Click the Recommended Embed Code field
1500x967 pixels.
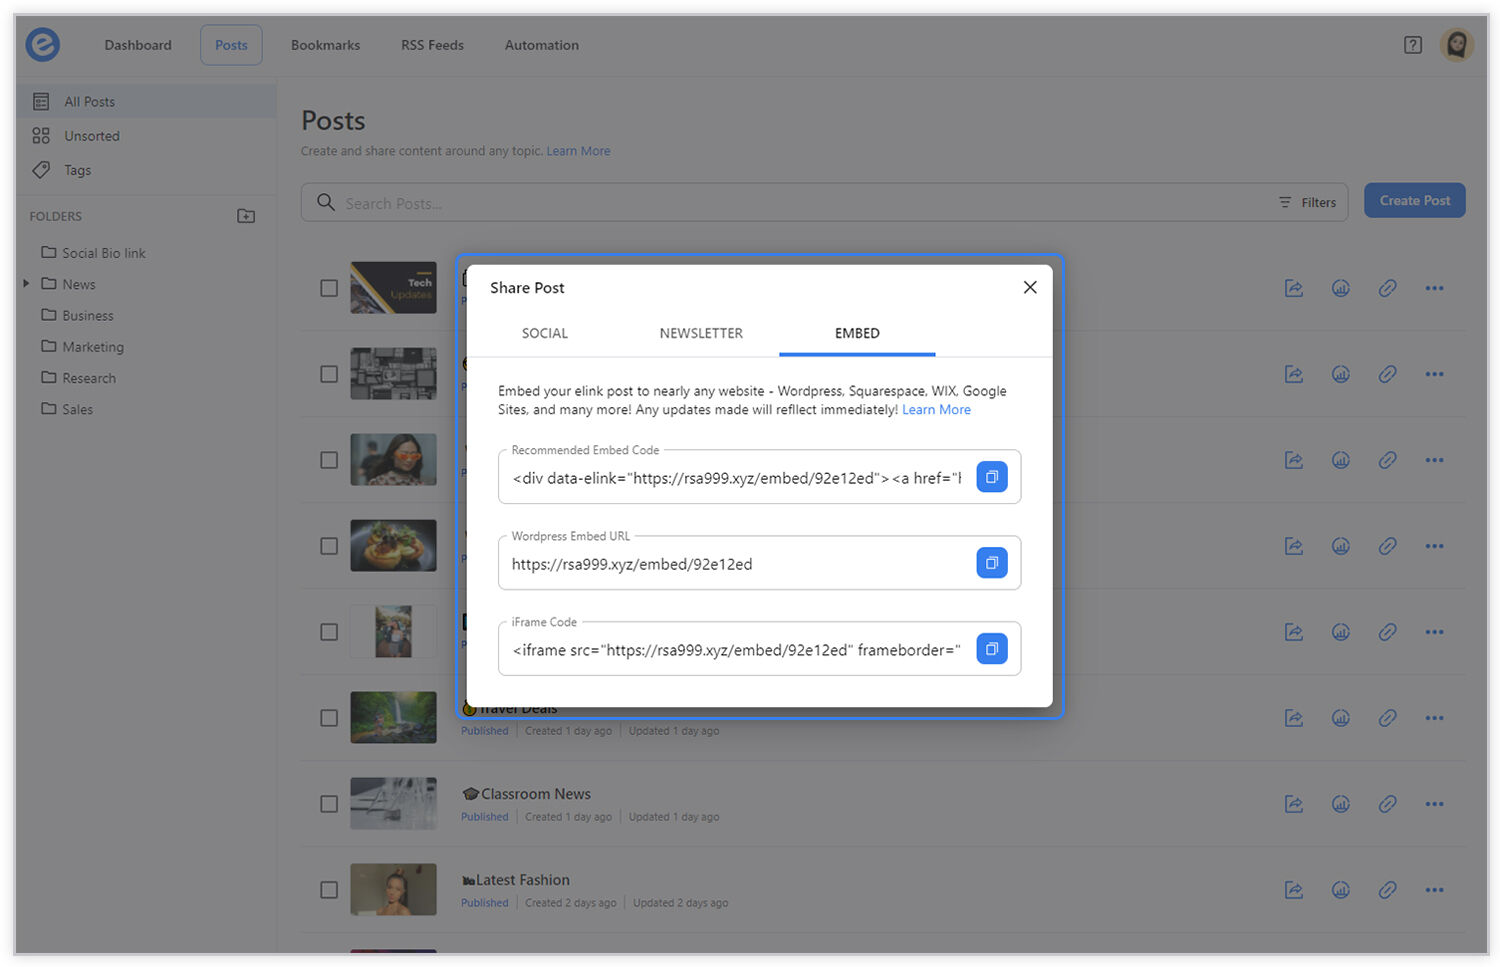click(x=736, y=478)
